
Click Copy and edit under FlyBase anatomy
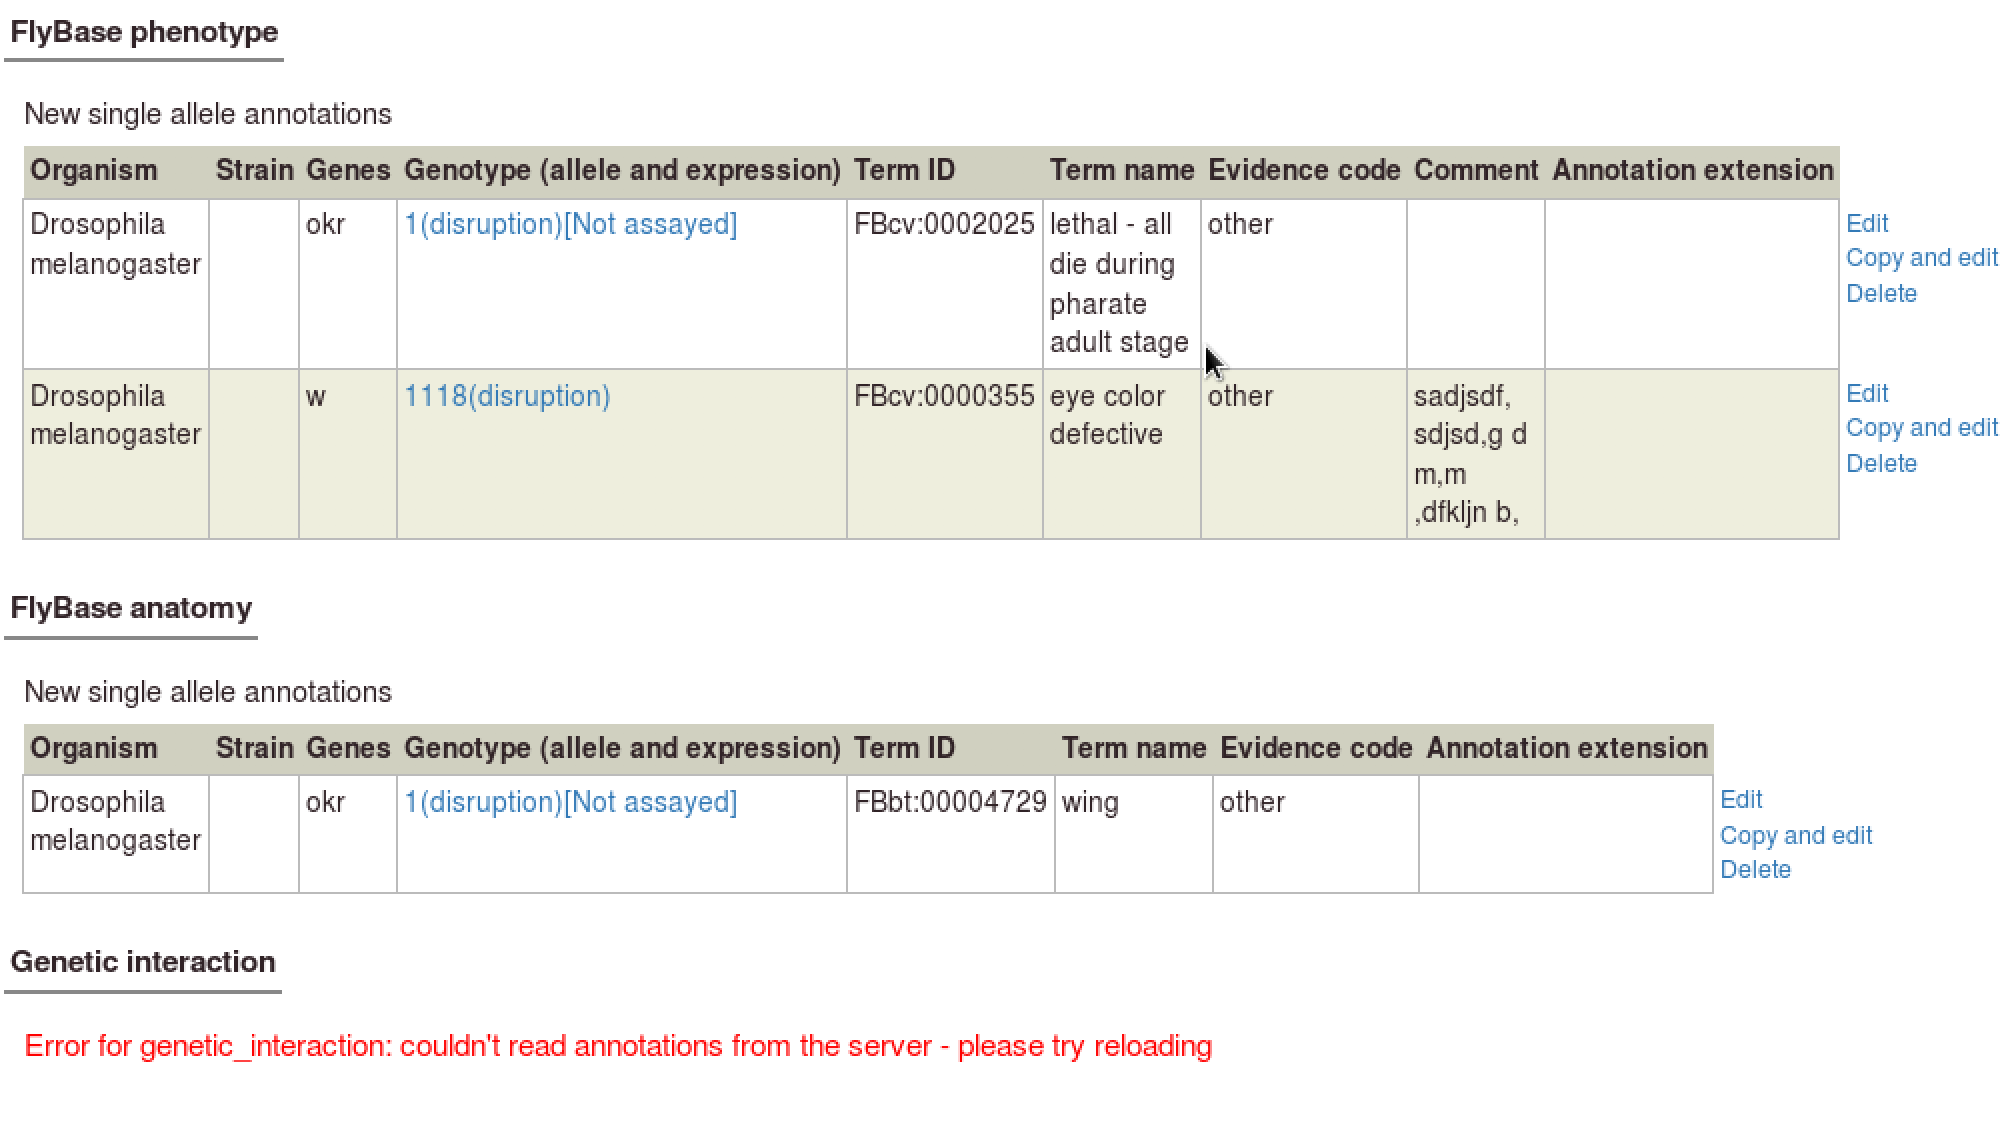[x=1795, y=835]
